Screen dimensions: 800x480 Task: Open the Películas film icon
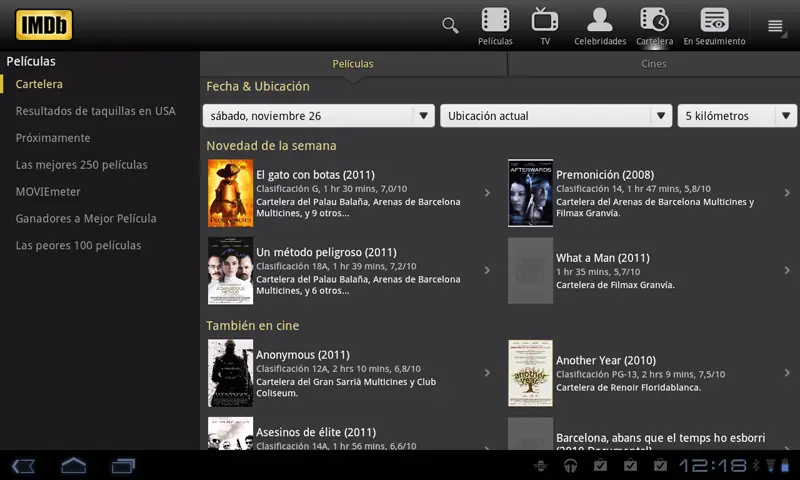(495, 21)
